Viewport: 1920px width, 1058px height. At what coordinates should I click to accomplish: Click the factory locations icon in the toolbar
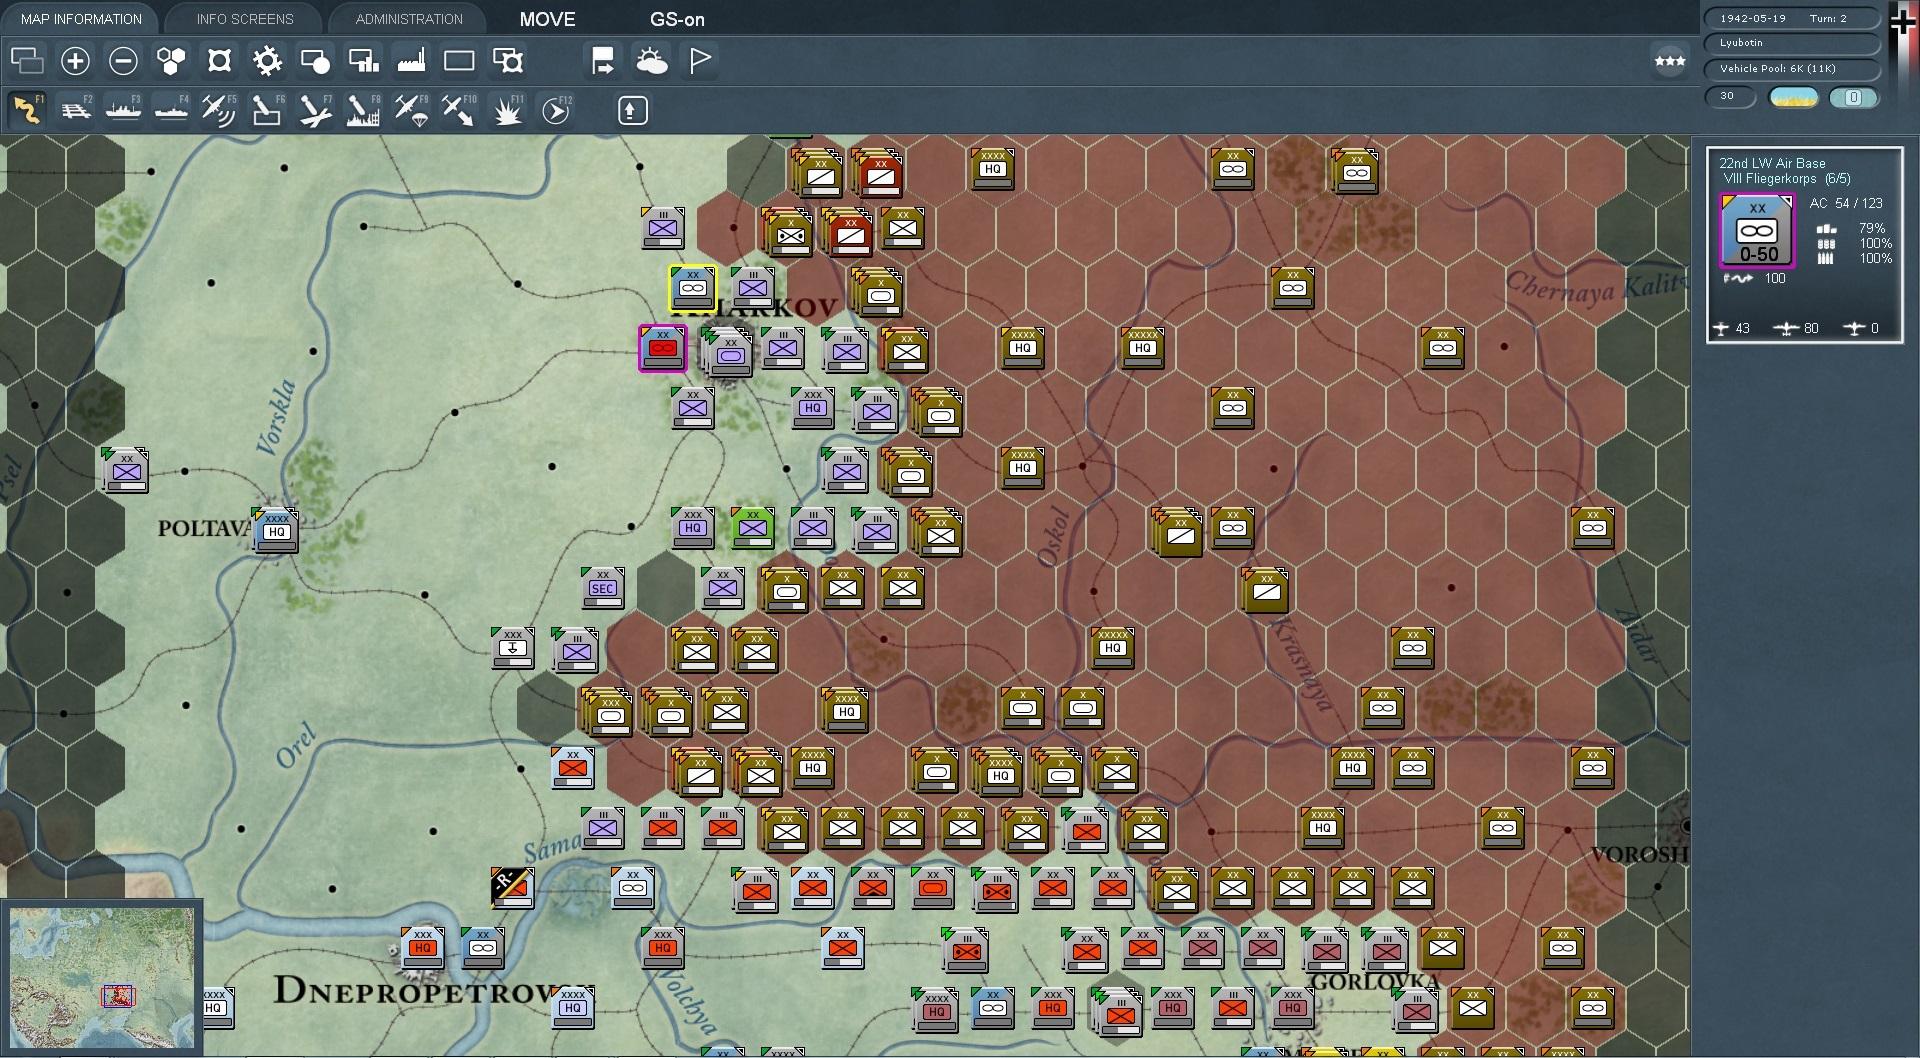click(411, 61)
